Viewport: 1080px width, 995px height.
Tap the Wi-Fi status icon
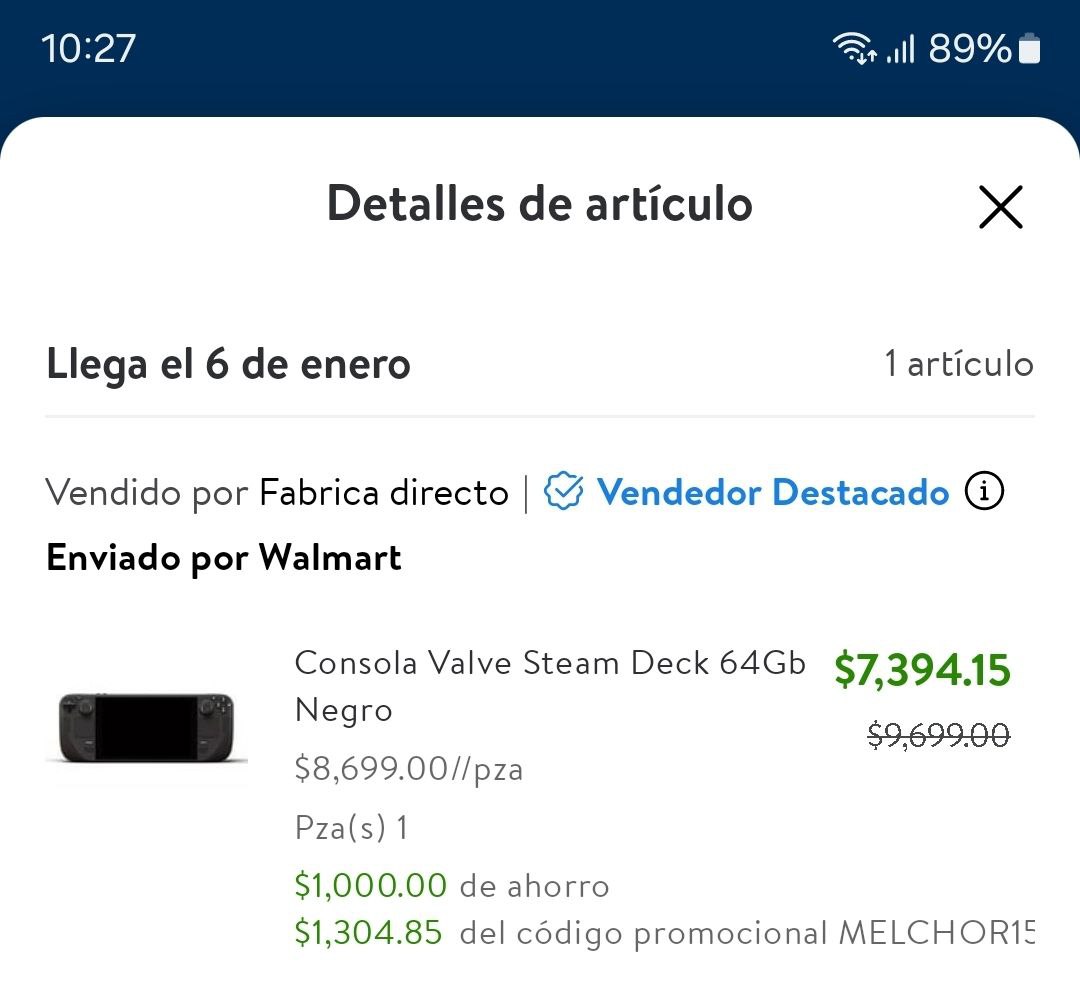pos(854,49)
